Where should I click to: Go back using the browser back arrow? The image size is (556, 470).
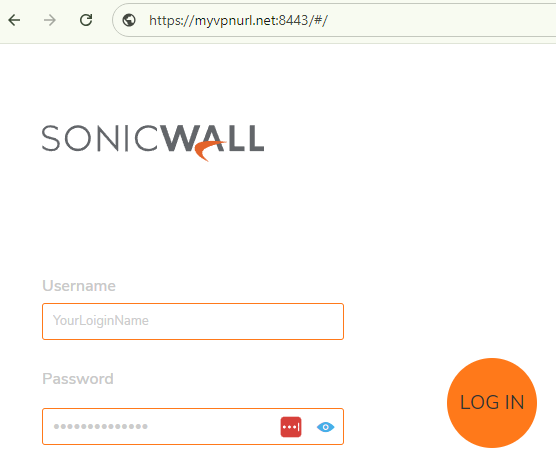pyautogui.click(x=14, y=20)
